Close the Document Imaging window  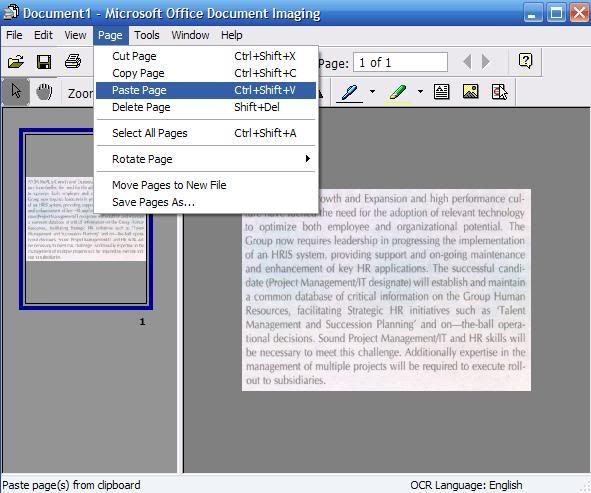click(579, 12)
